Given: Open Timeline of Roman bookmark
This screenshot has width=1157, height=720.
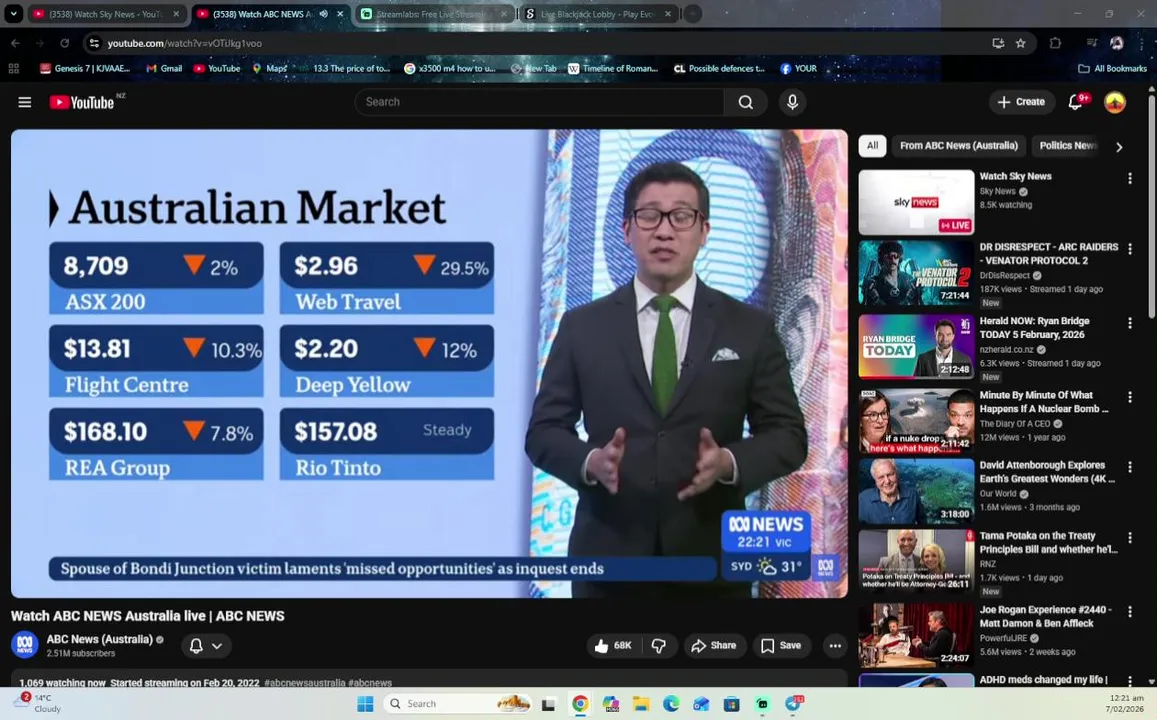Looking at the screenshot, I should (612, 69).
